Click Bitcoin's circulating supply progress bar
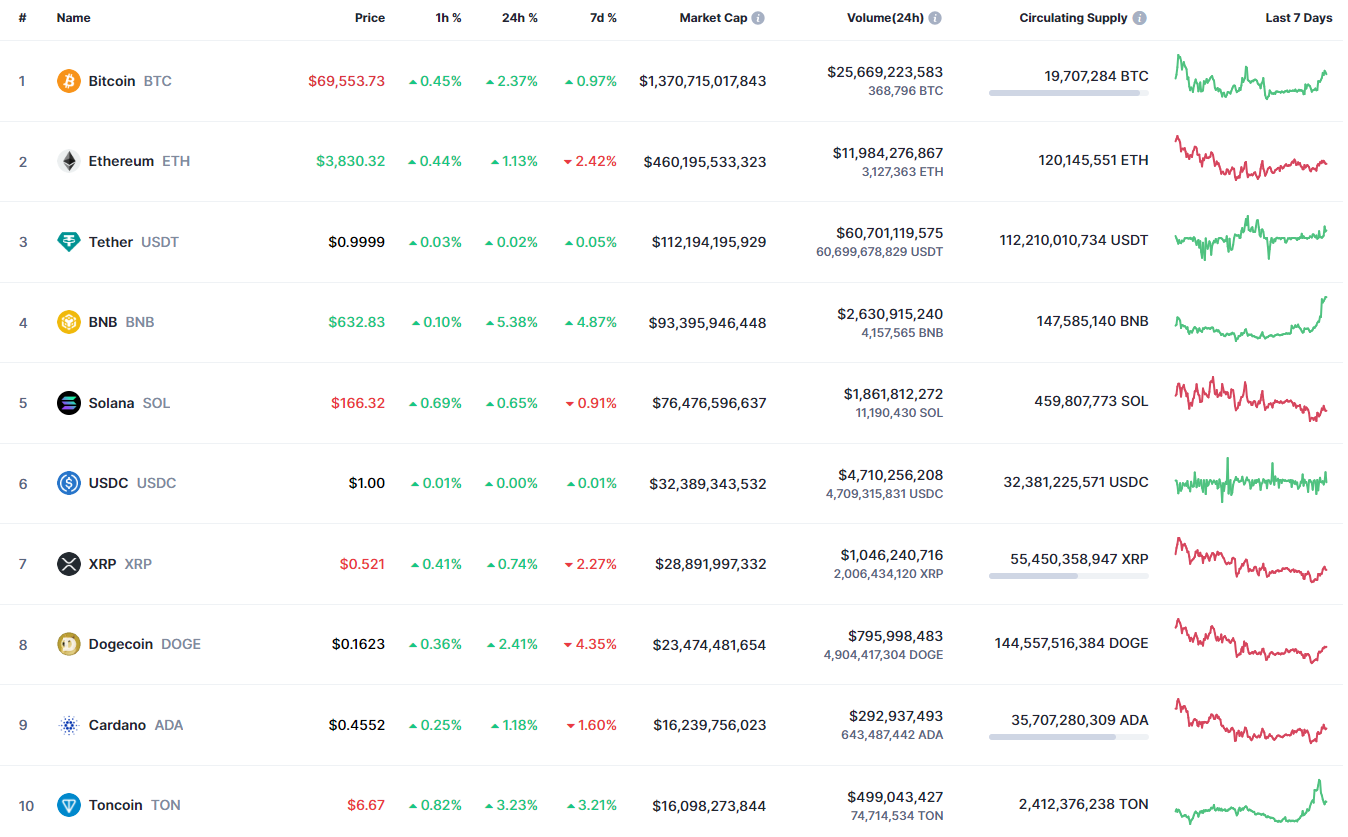This screenshot has width=1348, height=837. pos(1068,93)
